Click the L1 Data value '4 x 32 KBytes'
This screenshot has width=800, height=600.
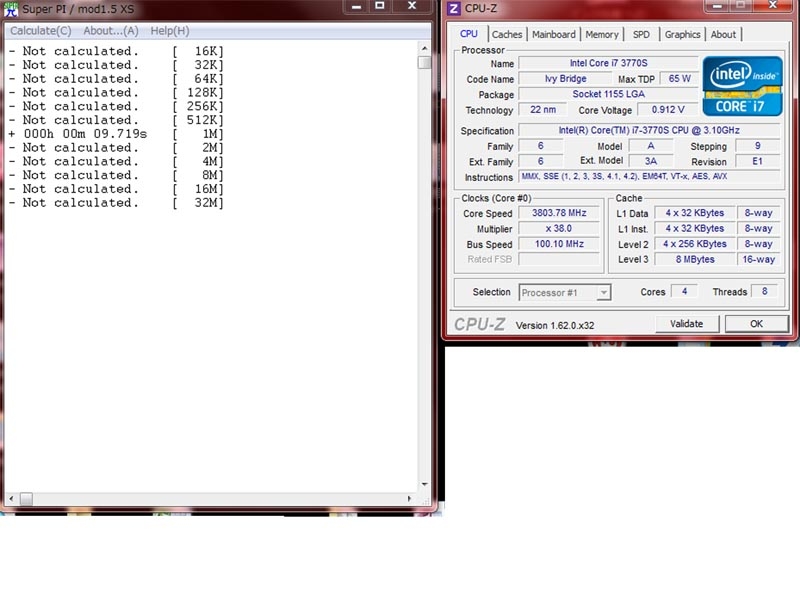click(694, 213)
